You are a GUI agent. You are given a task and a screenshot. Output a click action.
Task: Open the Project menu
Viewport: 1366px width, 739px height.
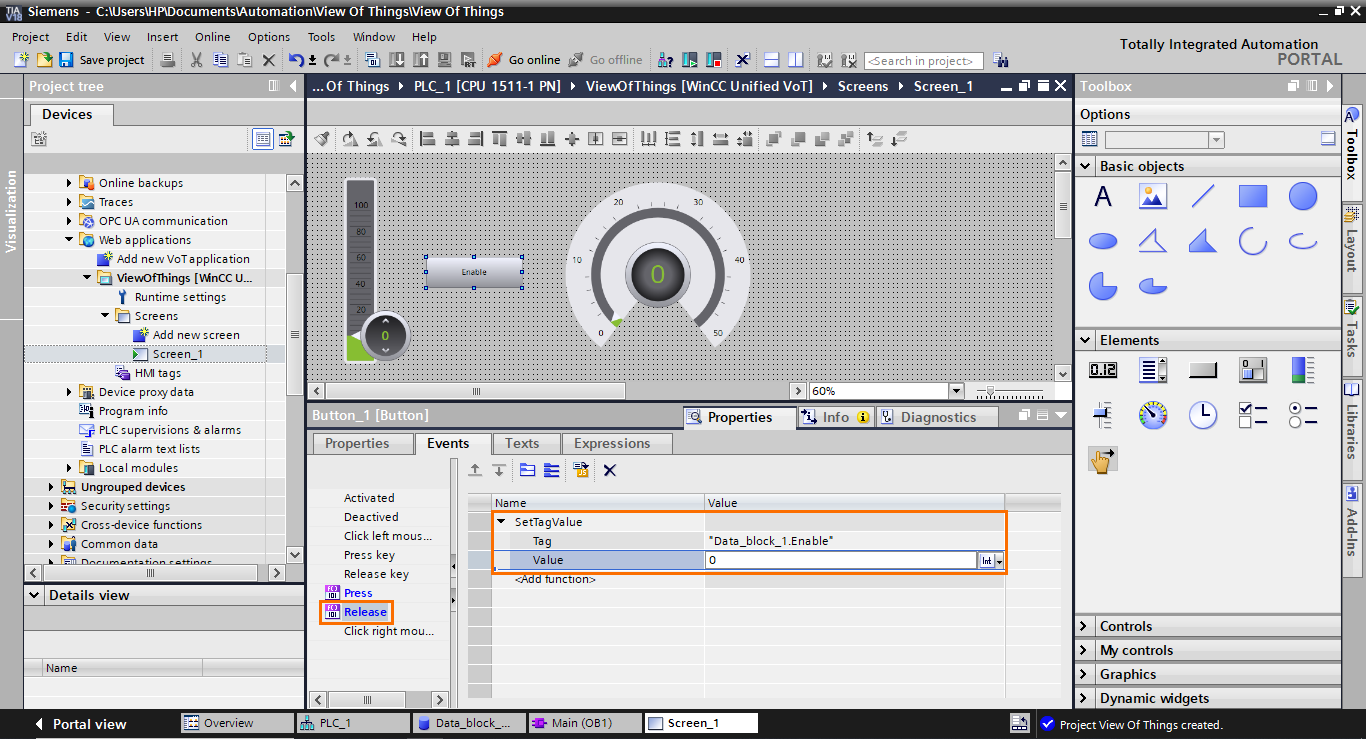(x=30, y=37)
